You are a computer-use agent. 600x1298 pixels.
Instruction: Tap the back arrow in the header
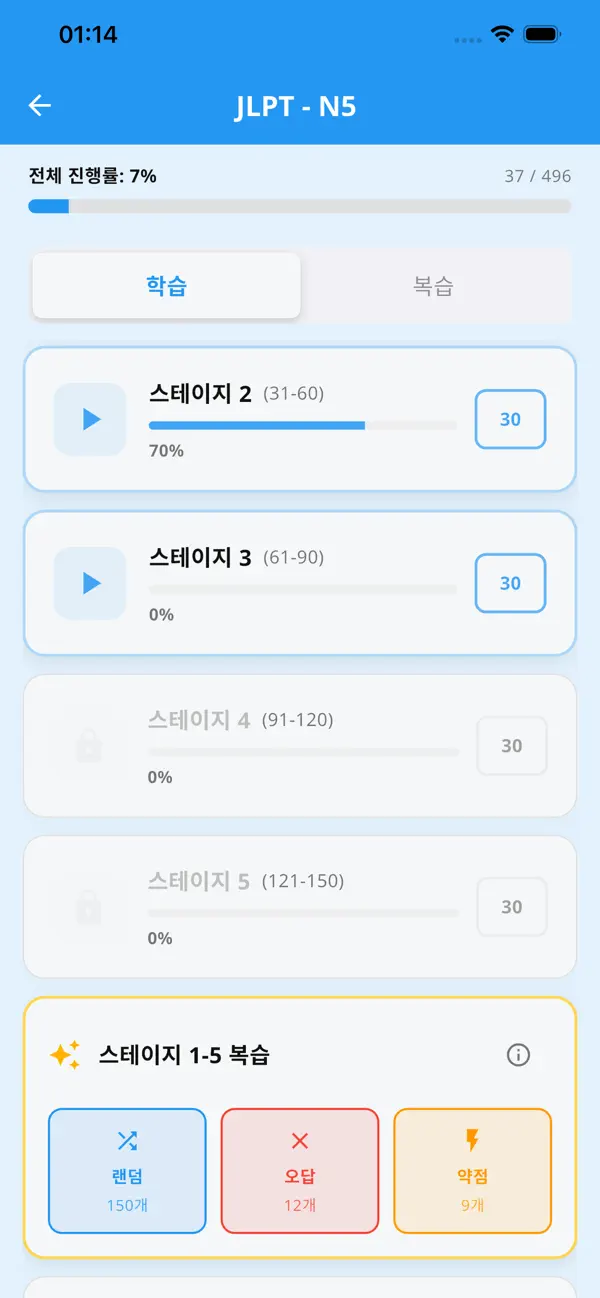[x=40, y=105]
